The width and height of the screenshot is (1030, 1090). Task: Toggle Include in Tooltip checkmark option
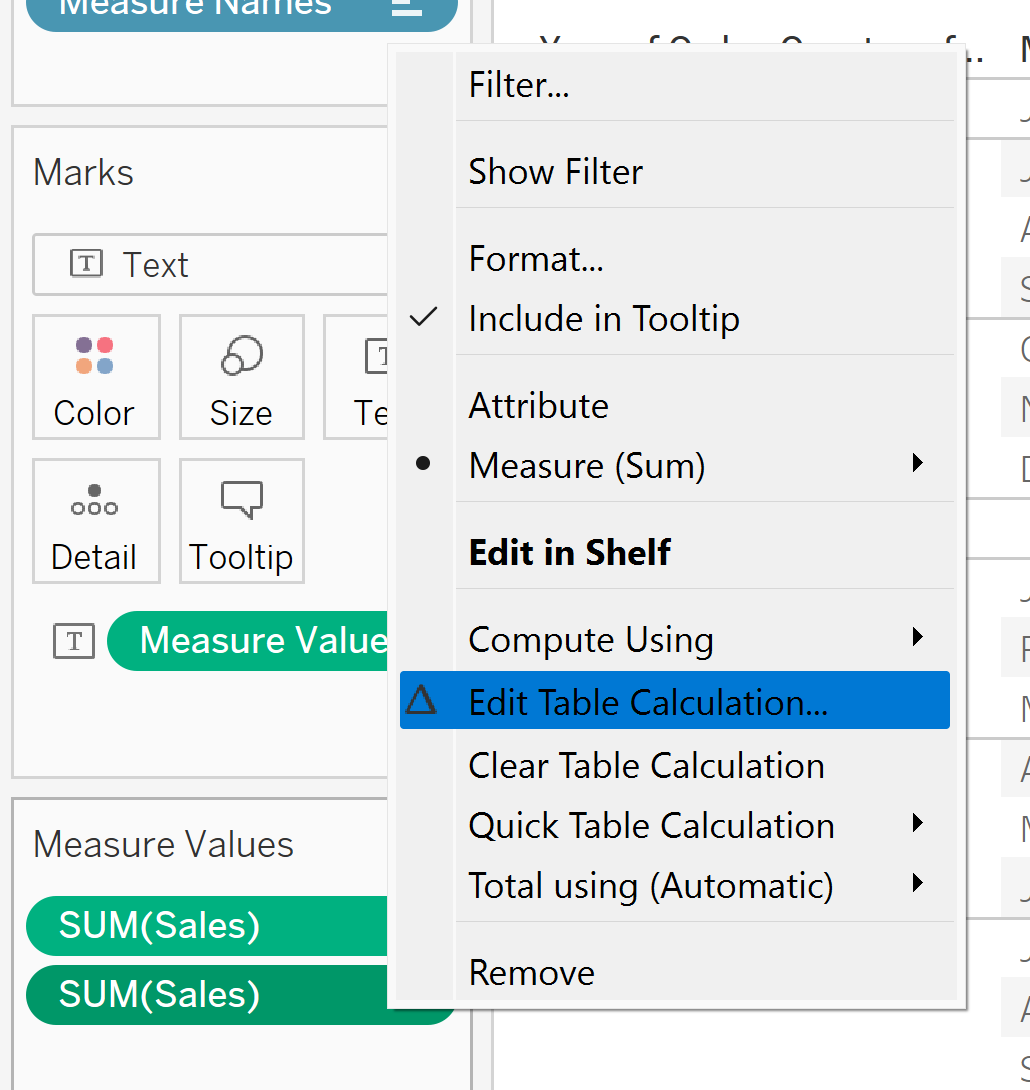[x=604, y=319]
